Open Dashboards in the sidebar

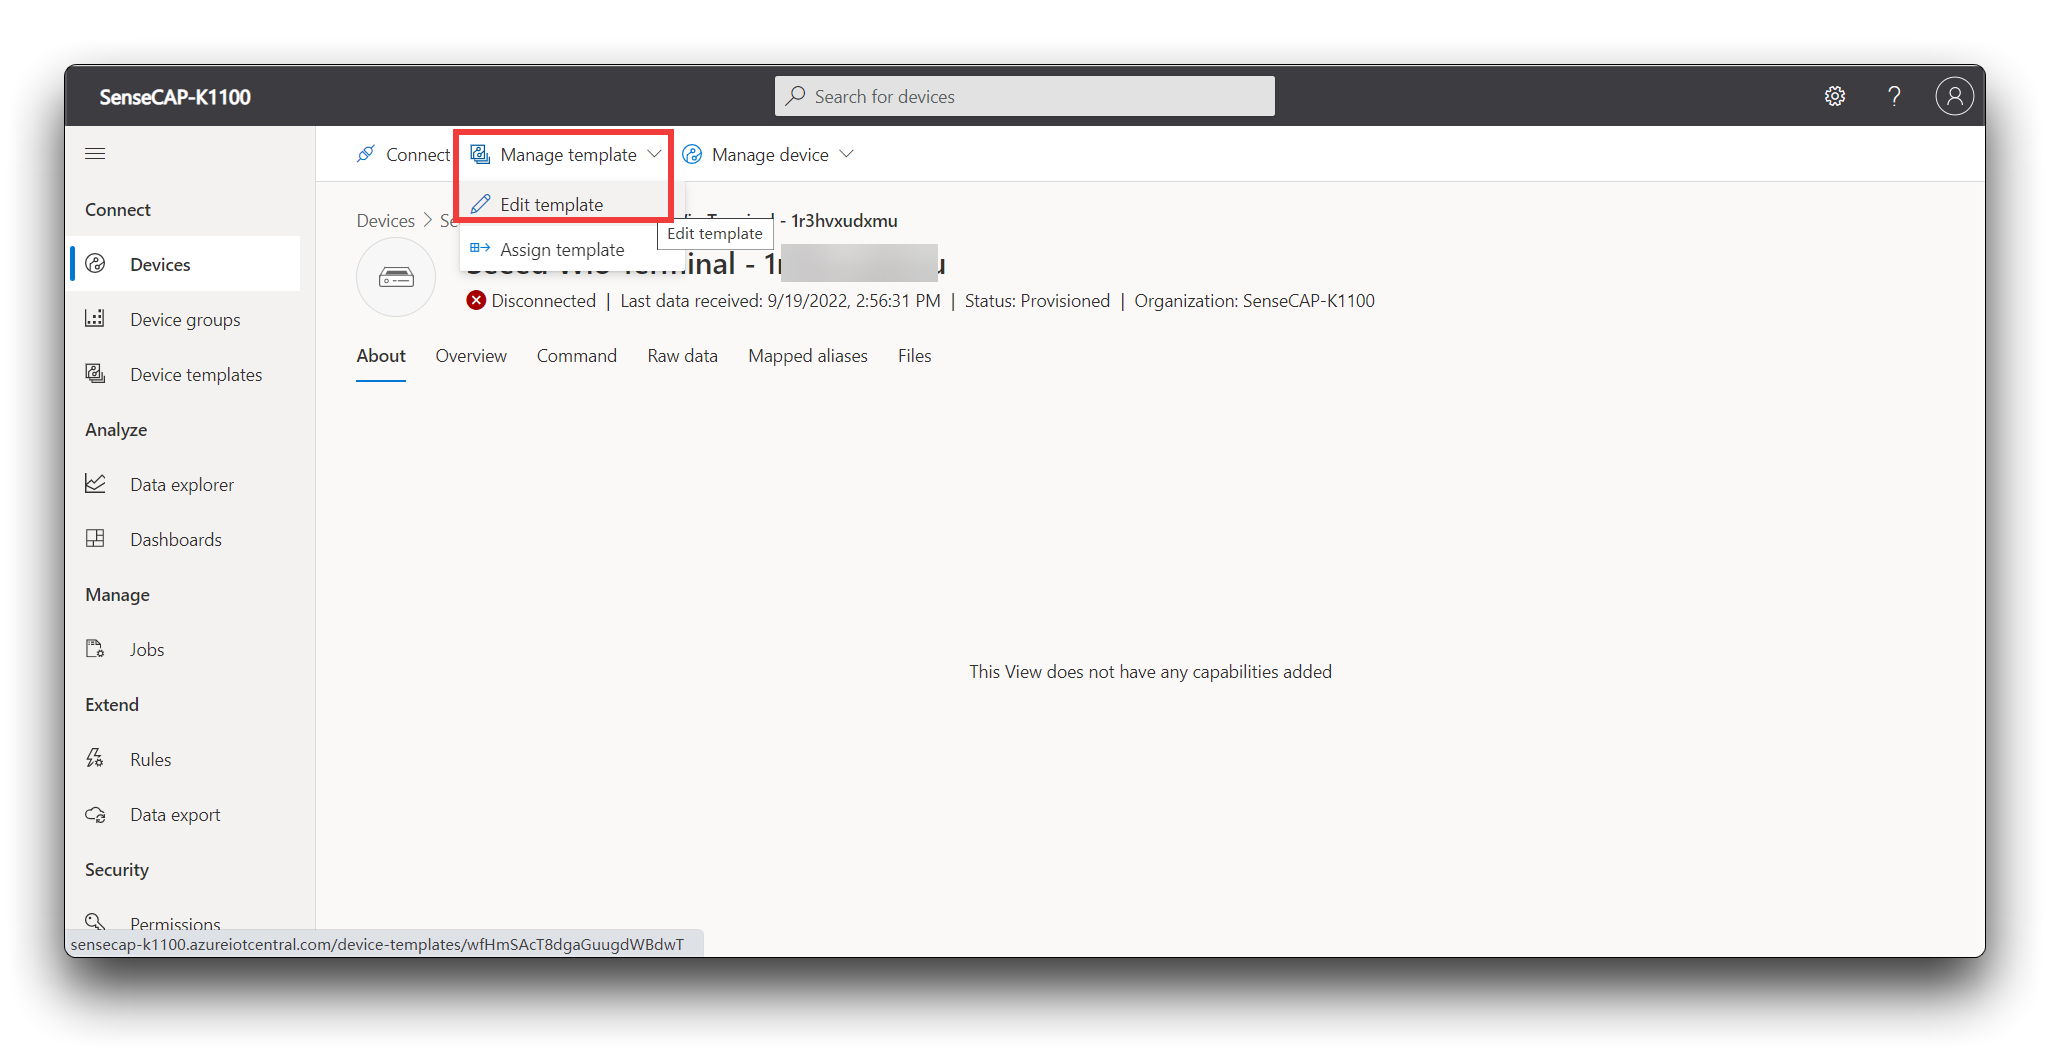coord(185,539)
